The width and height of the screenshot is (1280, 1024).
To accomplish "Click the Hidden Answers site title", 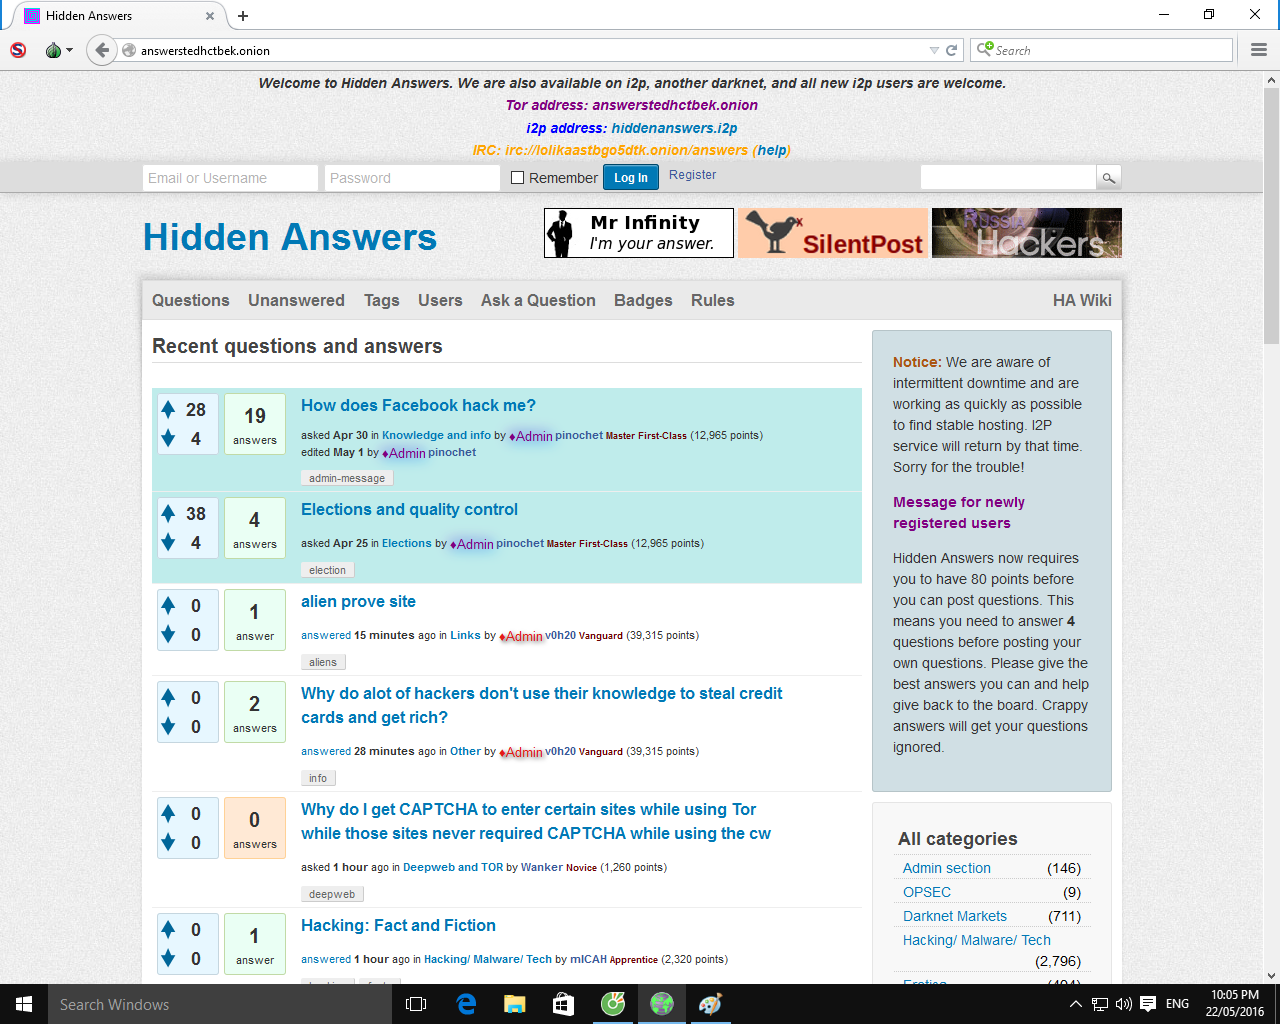I will pyautogui.click(x=290, y=237).
